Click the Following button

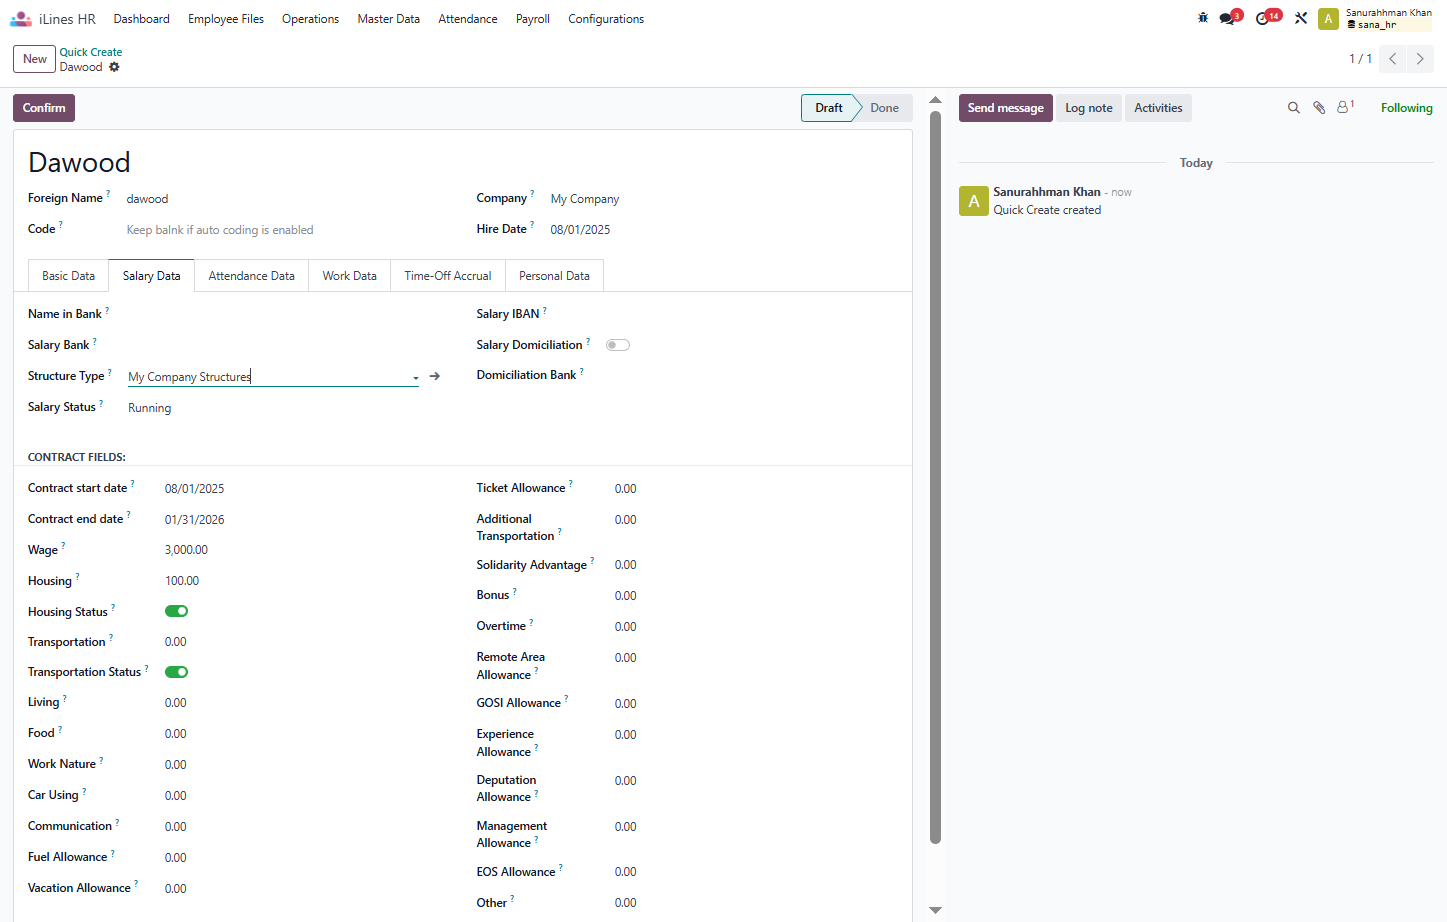click(x=1406, y=108)
